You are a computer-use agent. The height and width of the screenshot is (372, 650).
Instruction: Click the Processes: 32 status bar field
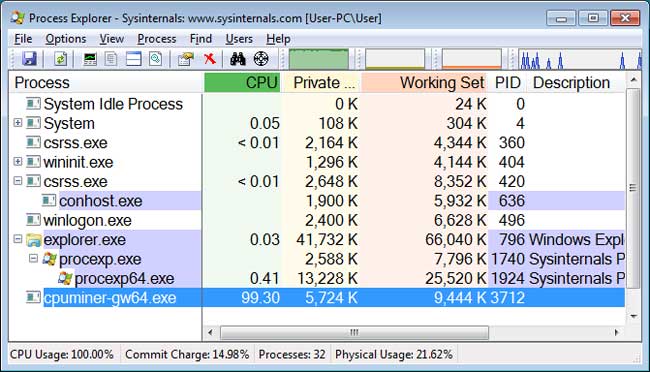(292, 355)
